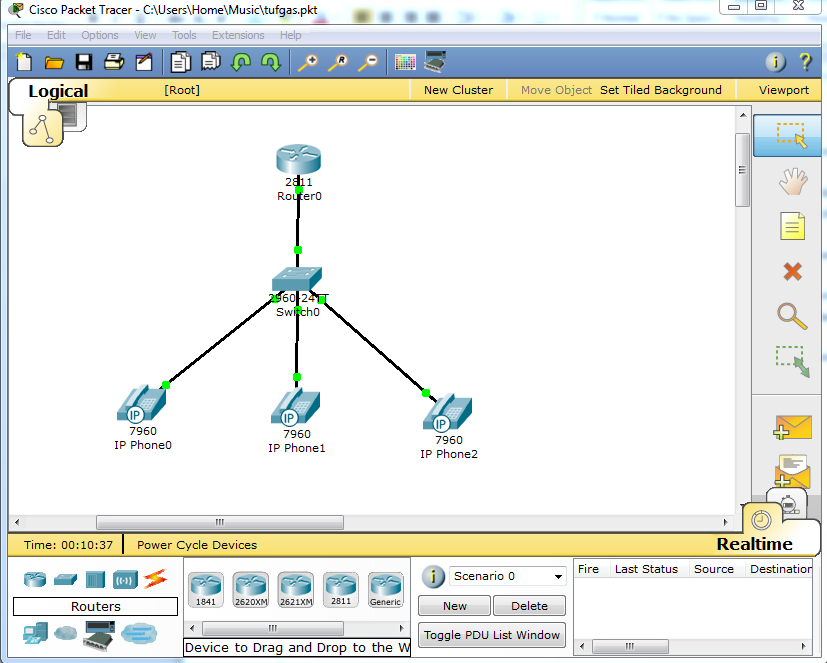This screenshot has width=827, height=663.
Task: Open the File menu
Action: click(23, 35)
